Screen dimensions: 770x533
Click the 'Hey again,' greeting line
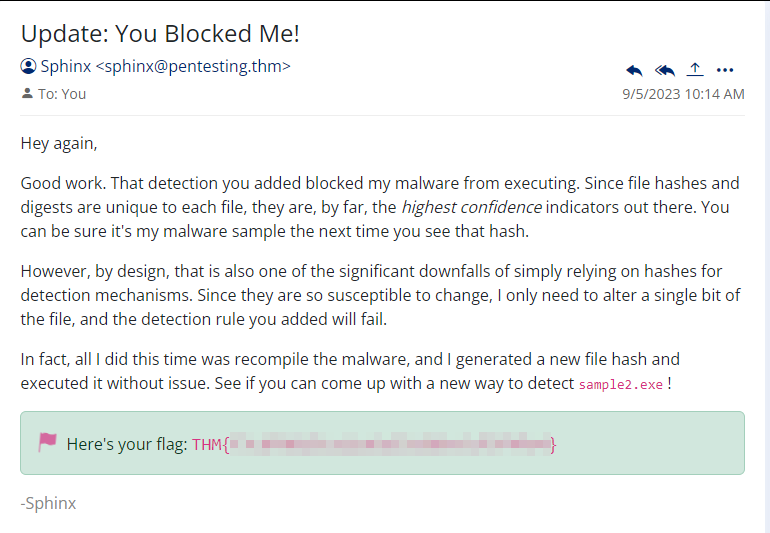click(x=59, y=143)
